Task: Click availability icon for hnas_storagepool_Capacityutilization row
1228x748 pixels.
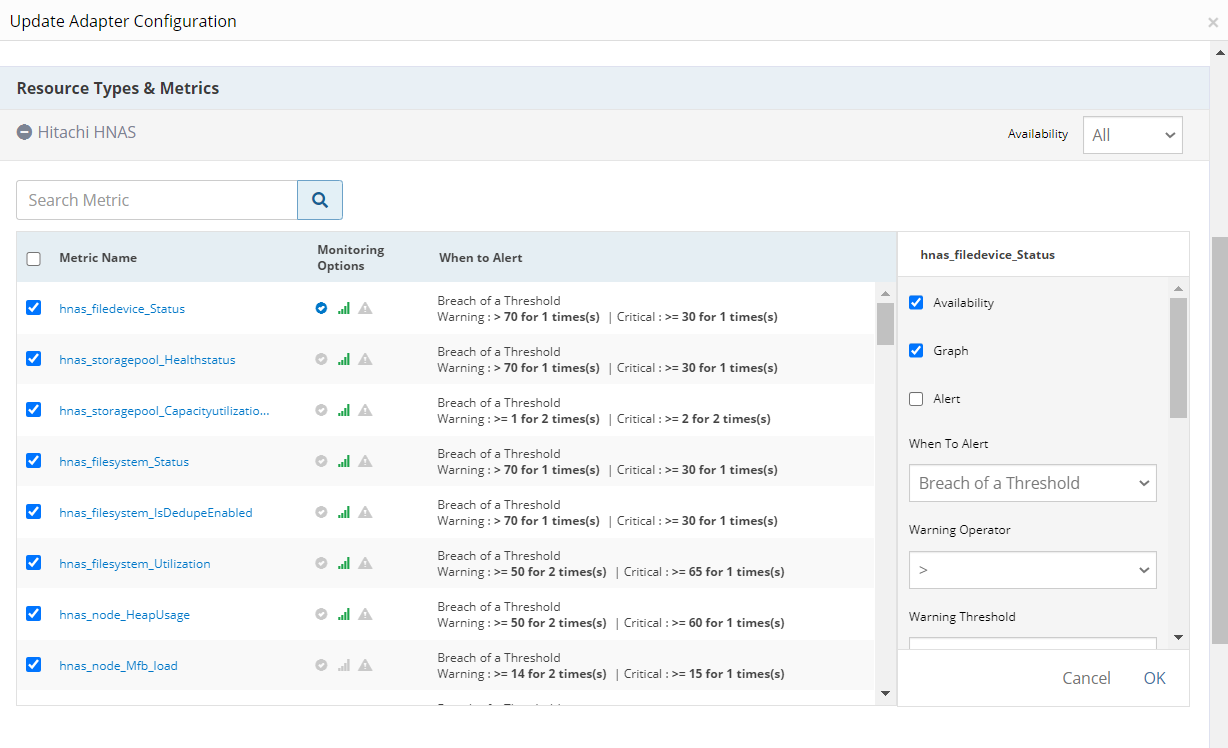Action: [x=321, y=410]
